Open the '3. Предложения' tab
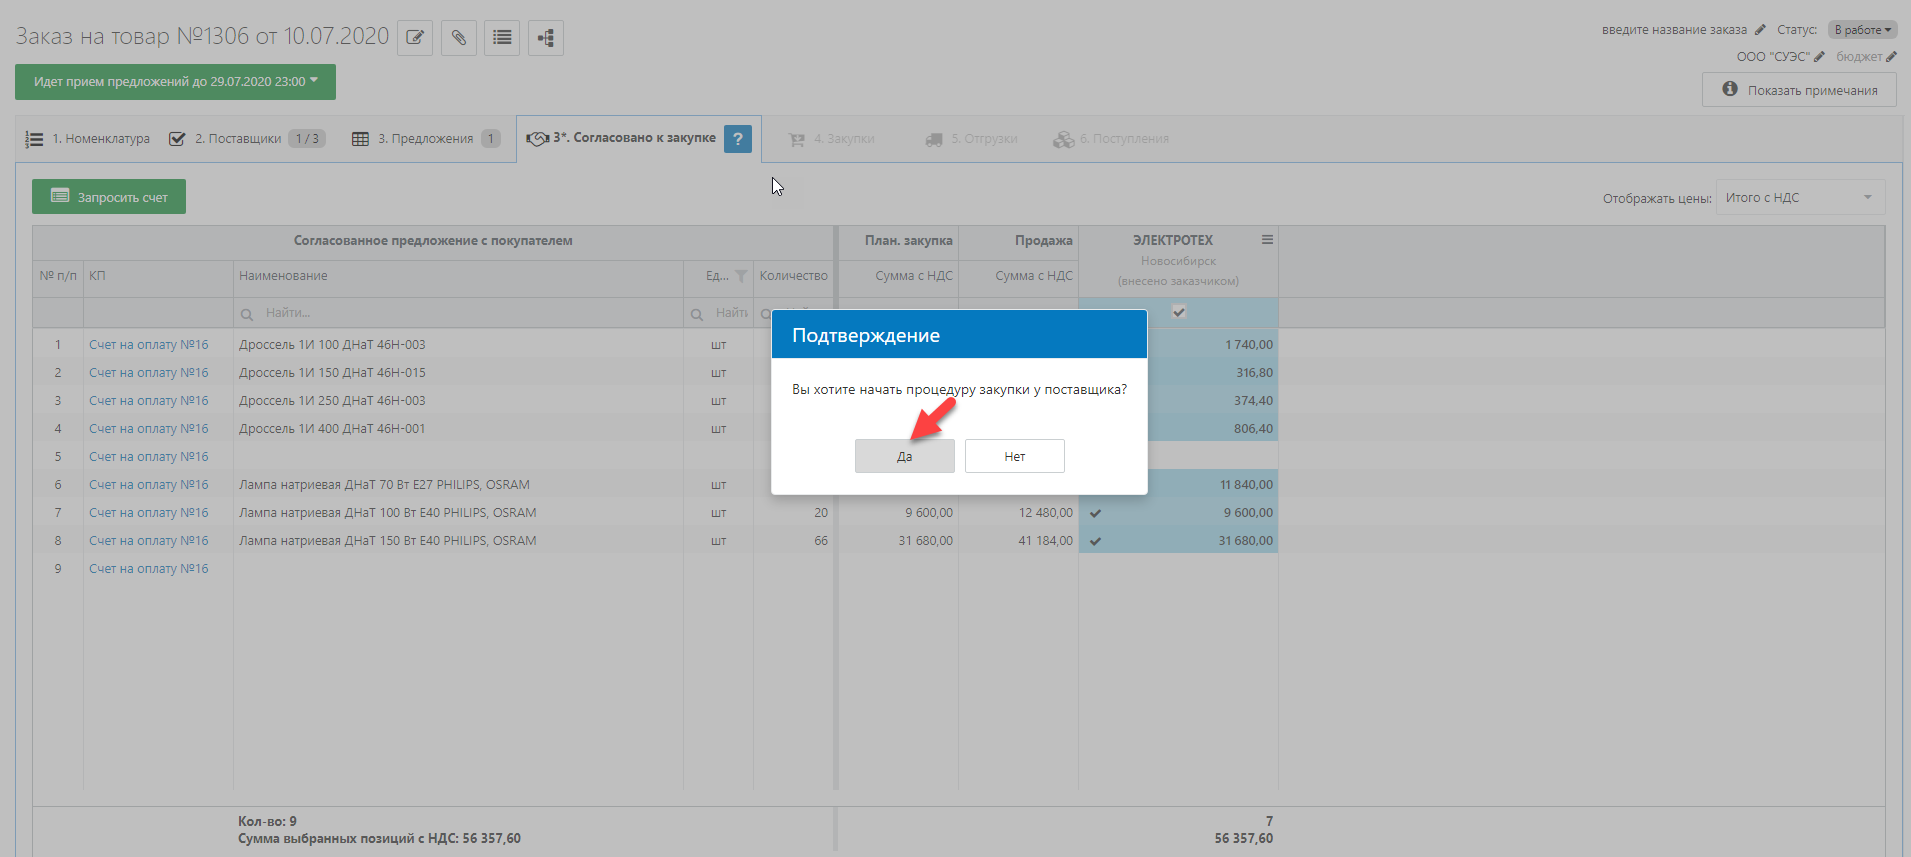 (425, 139)
